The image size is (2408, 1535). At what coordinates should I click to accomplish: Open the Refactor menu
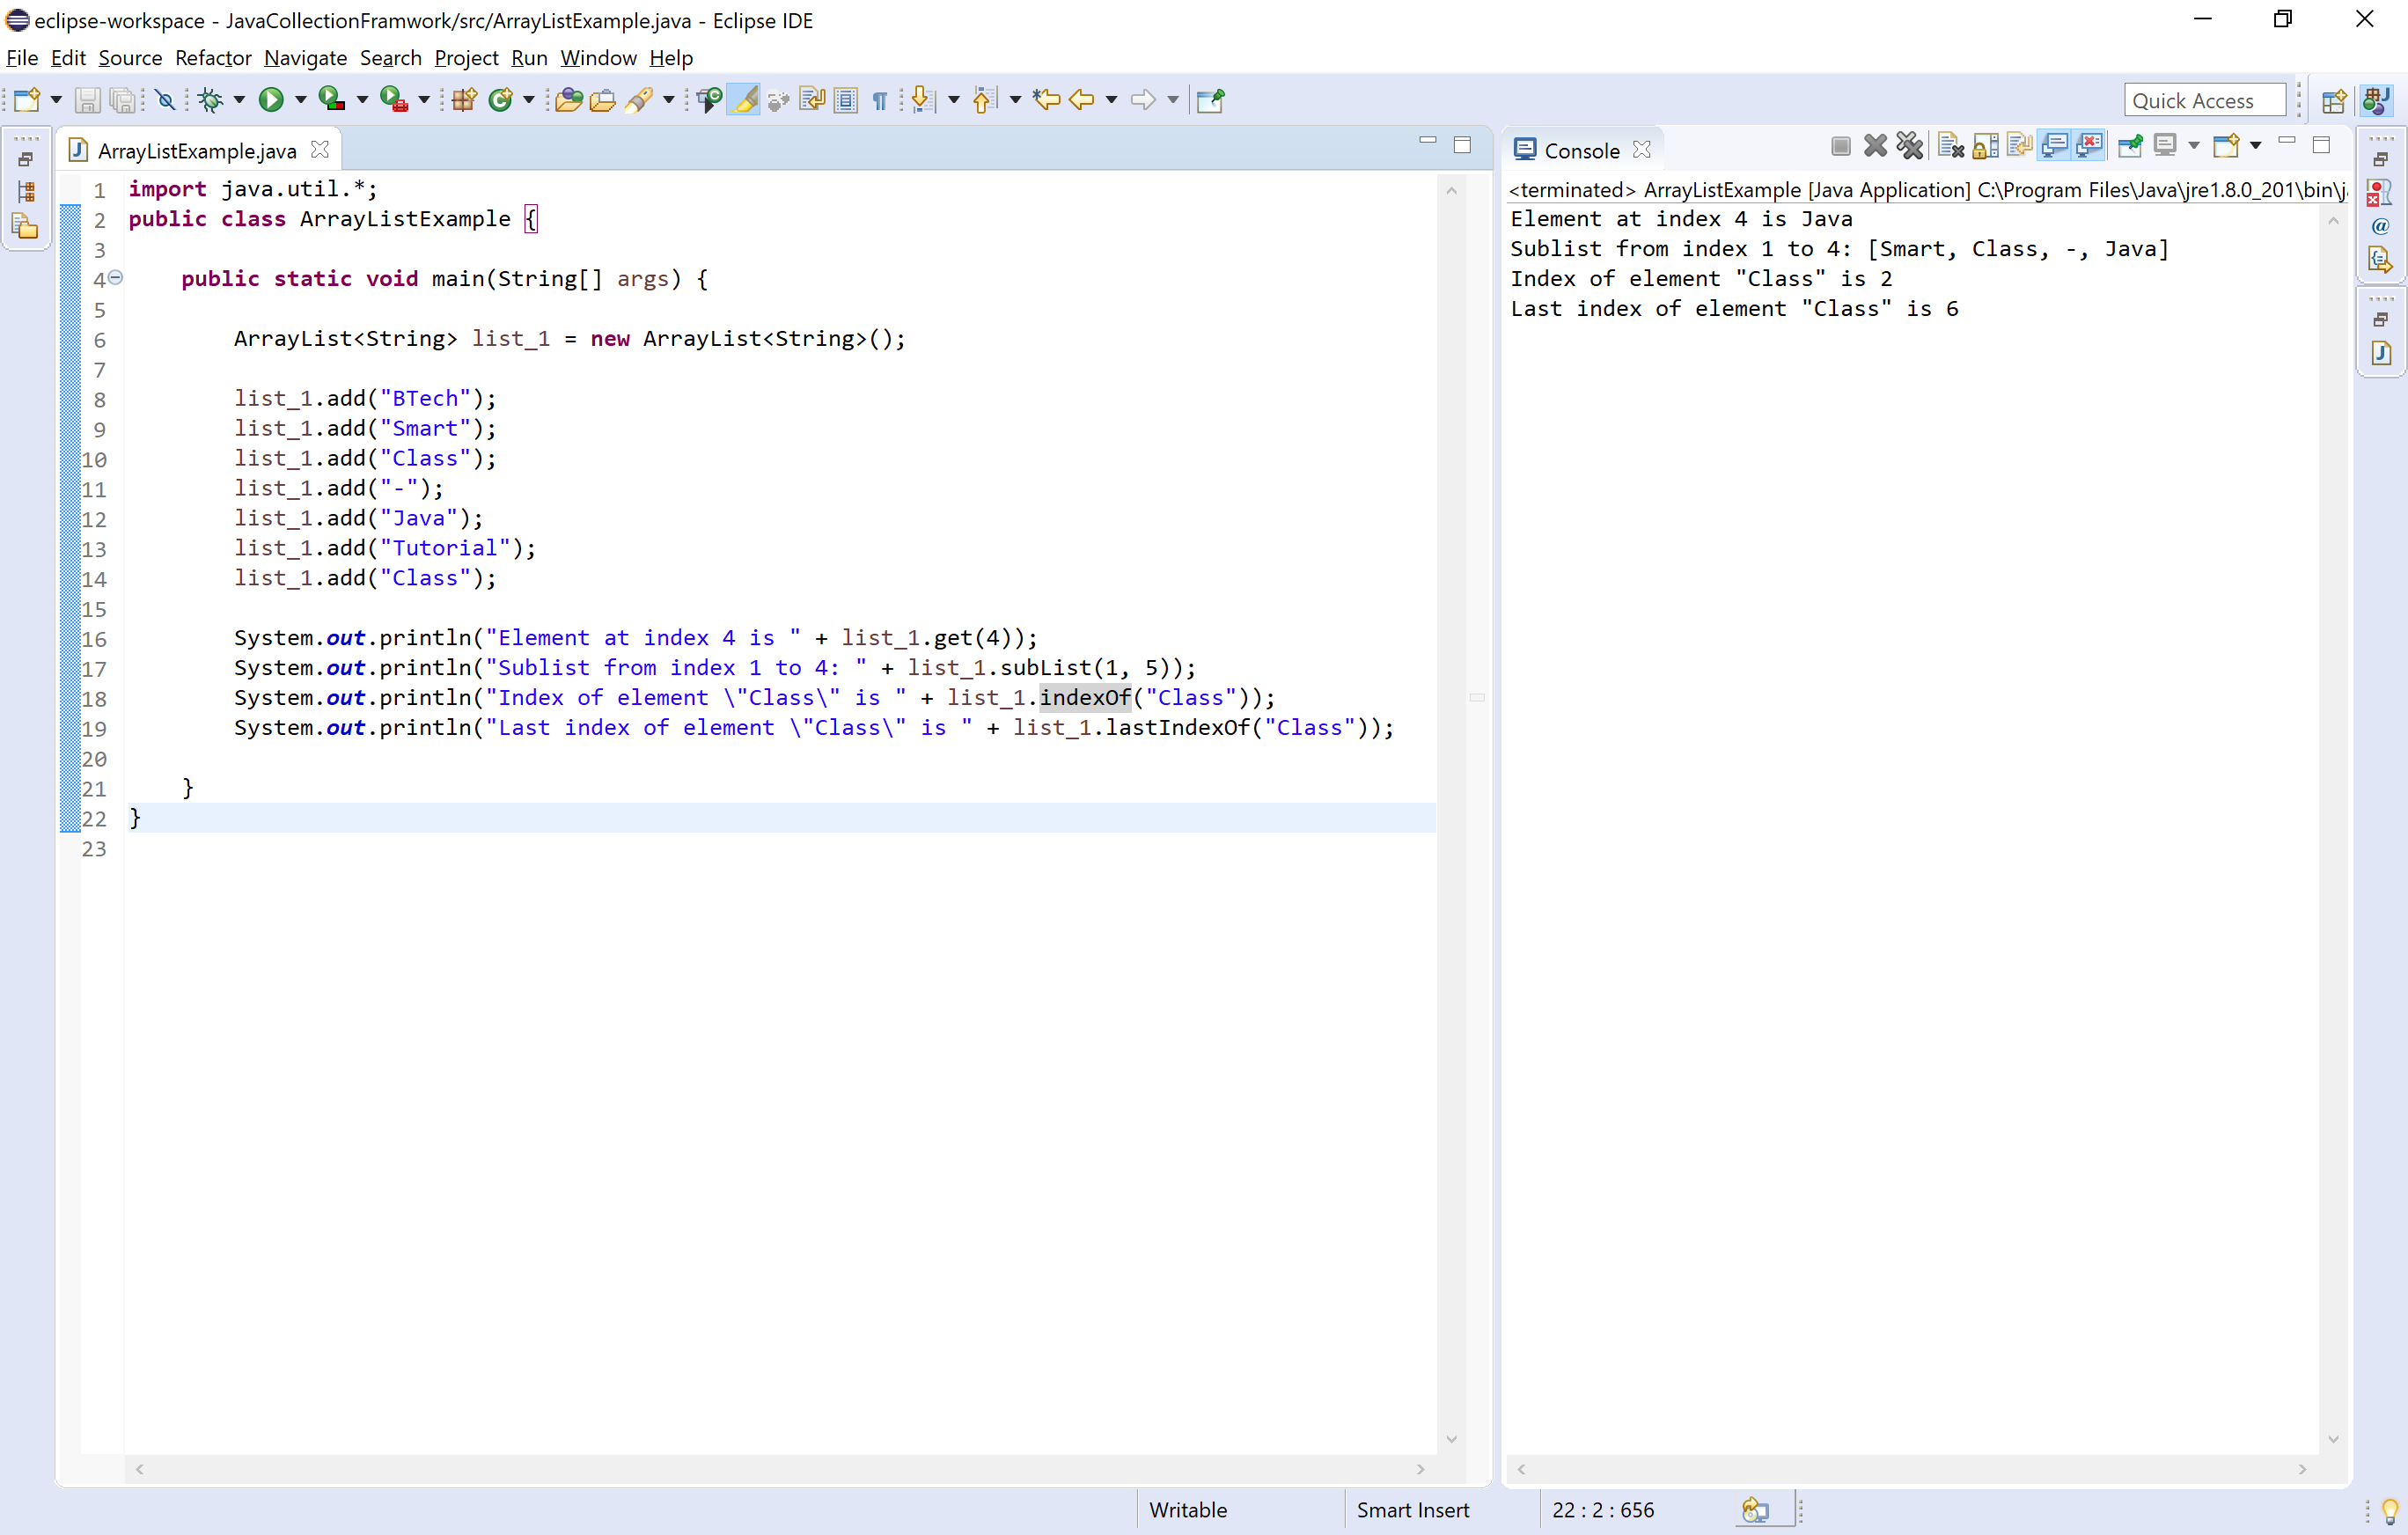point(213,58)
